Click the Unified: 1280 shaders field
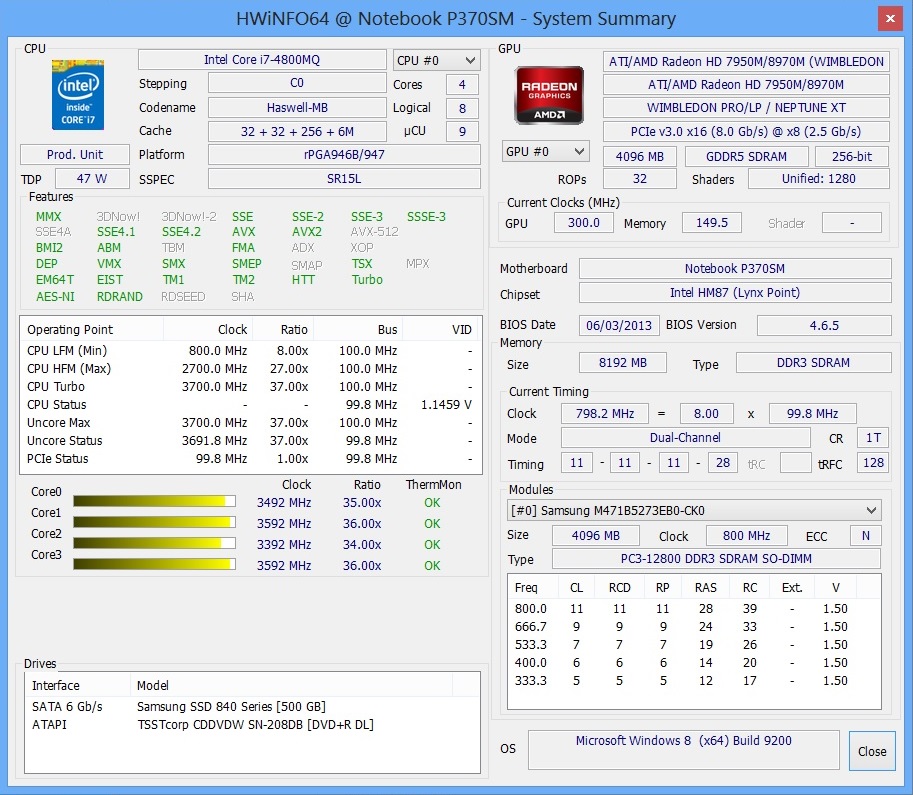Viewport: 913px width, 795px height. pyautogui.click(x=819, y=179)
